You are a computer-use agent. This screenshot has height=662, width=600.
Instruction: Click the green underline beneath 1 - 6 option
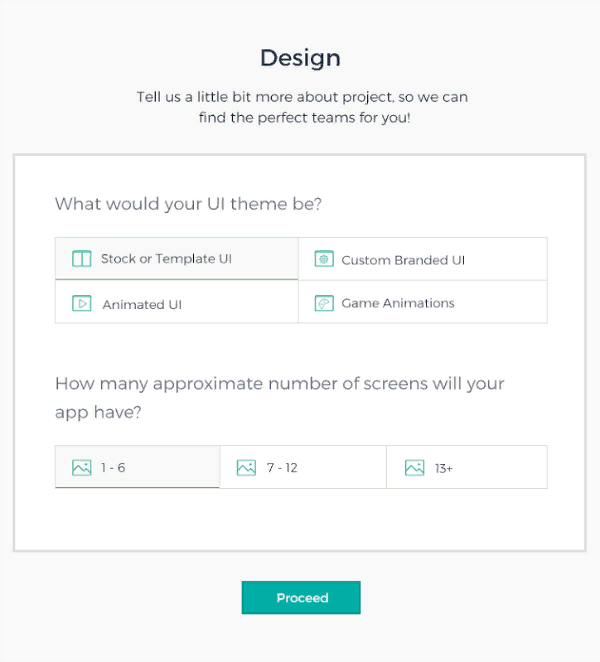coord(137,487)
